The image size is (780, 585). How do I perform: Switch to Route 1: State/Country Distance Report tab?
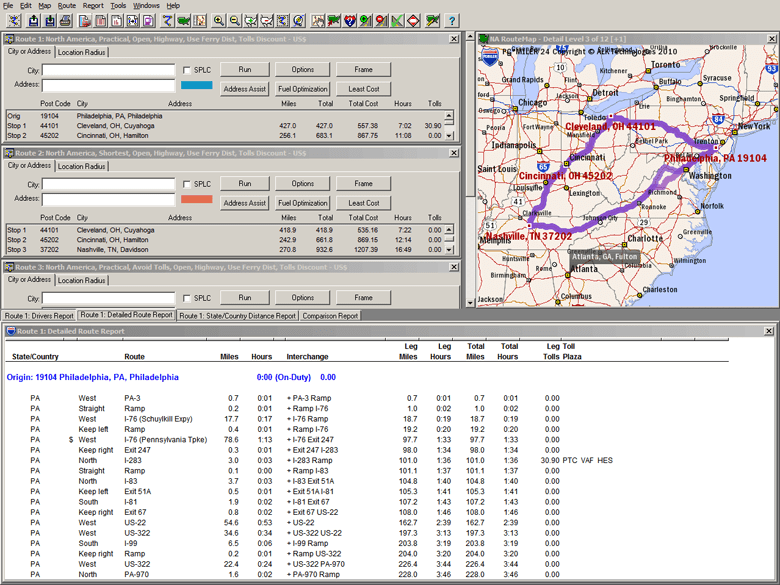click(x=238, y=316)
